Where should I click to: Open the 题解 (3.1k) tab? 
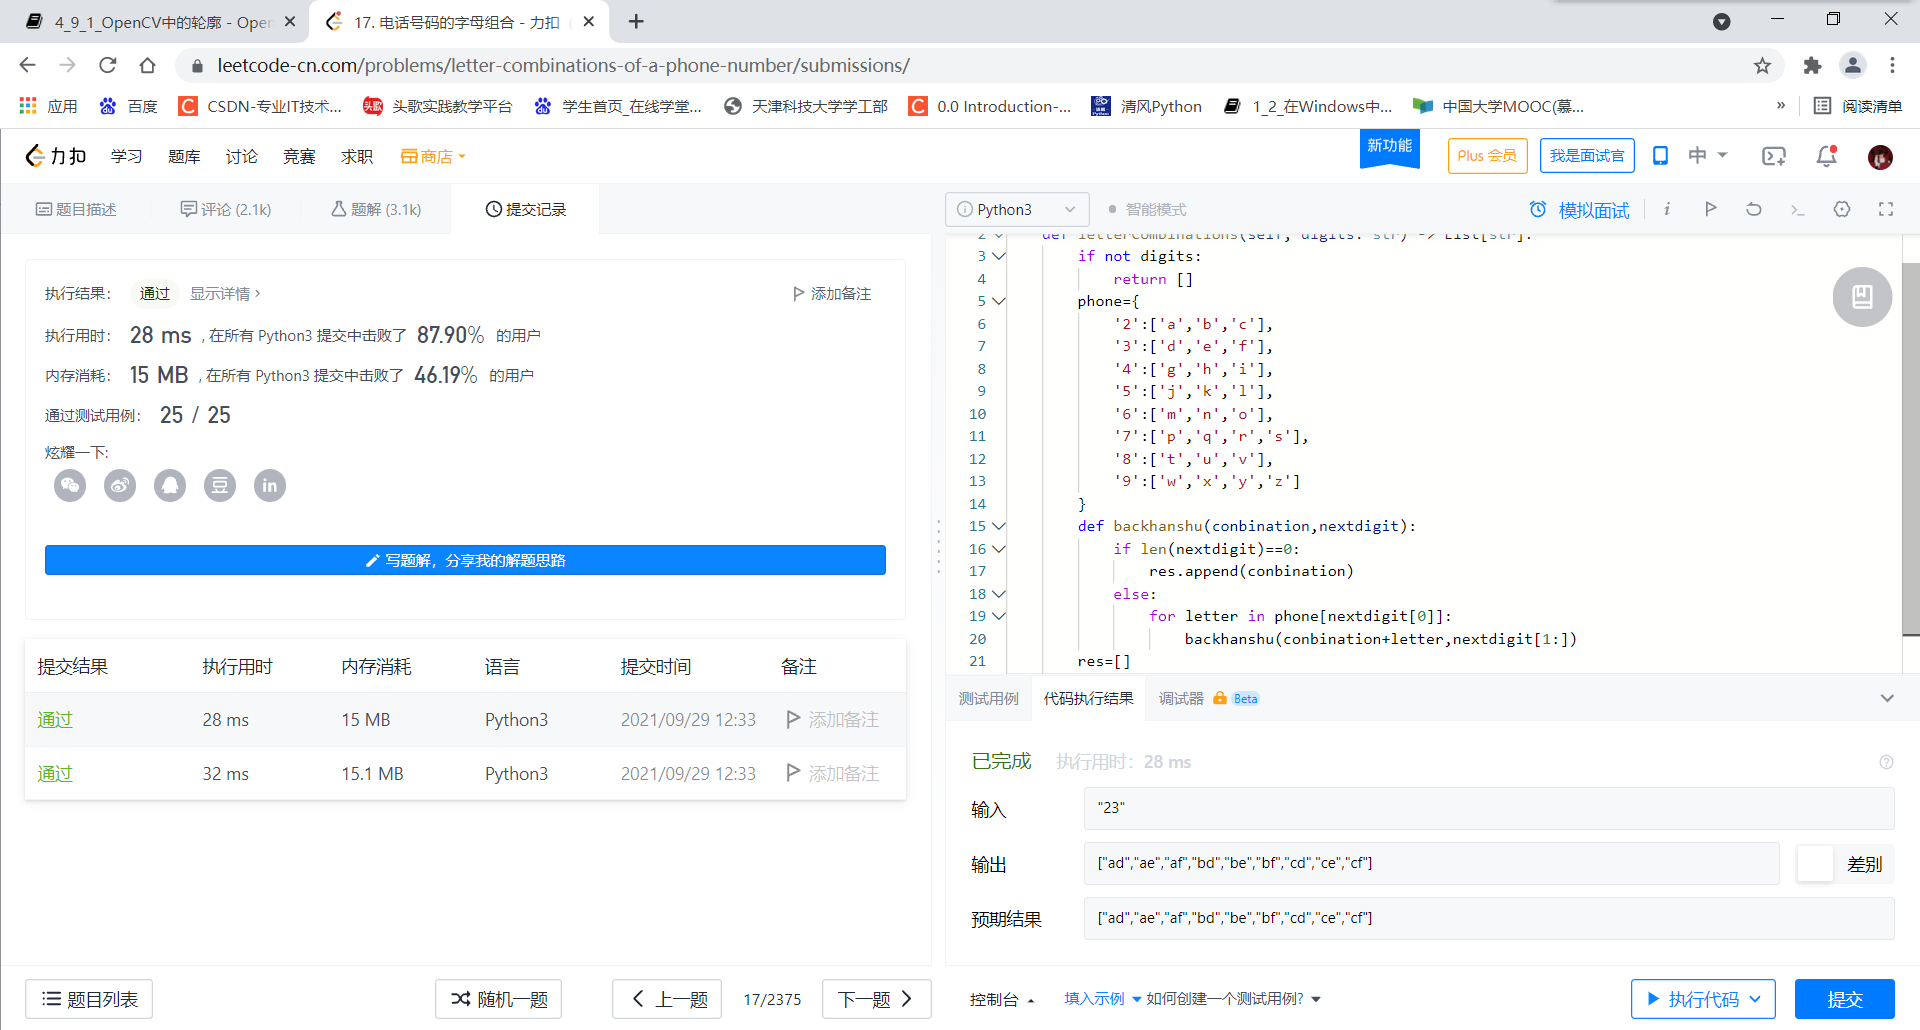pos(374,209)
